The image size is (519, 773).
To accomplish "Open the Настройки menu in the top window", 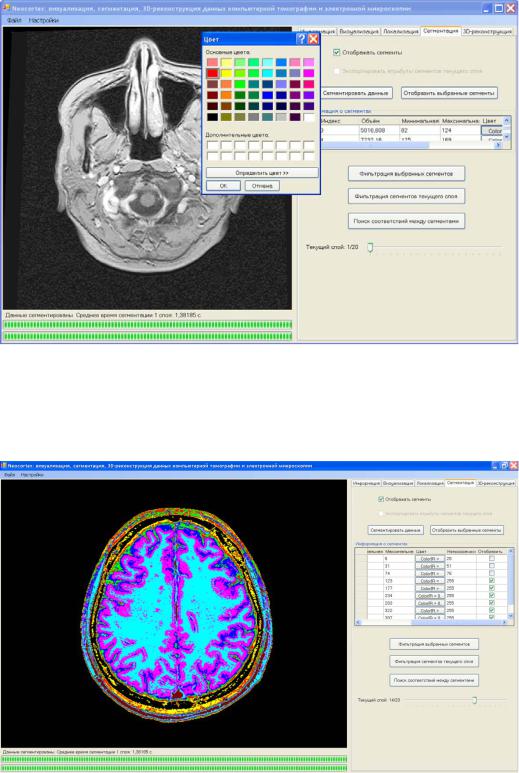I will point(44,21).
